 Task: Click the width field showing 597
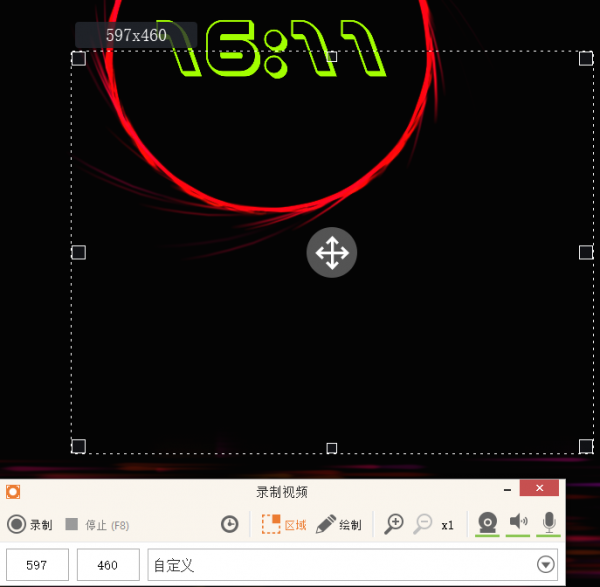(37, 564)
